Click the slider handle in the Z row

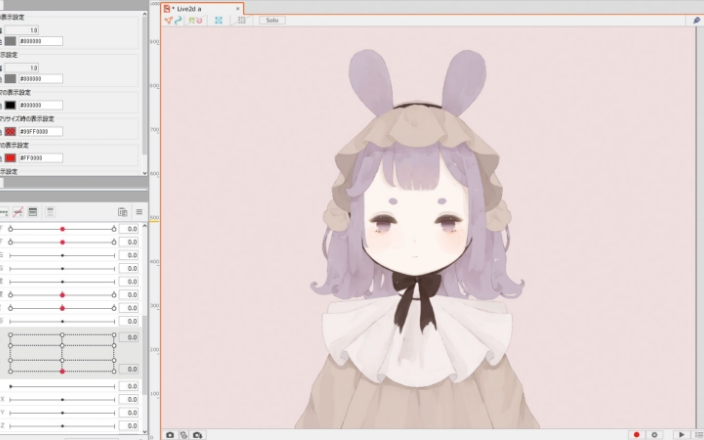62,426
